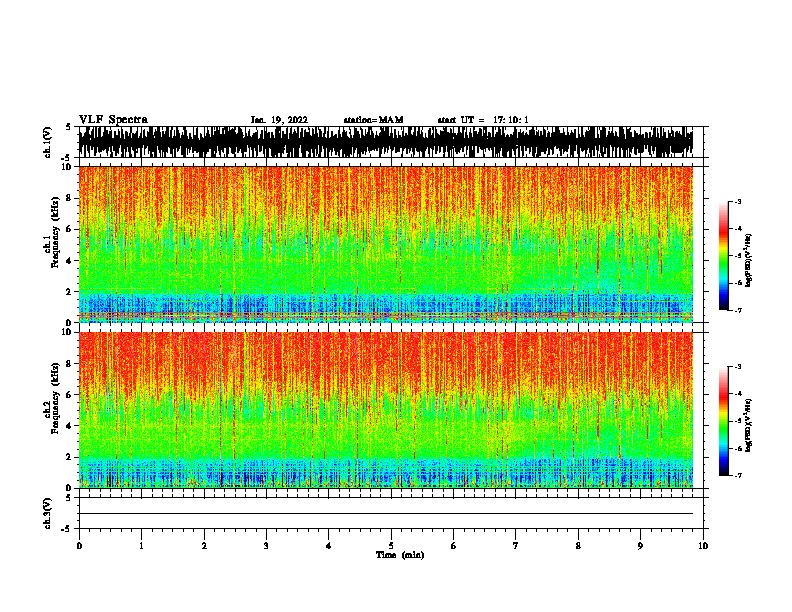Click the '-3' label on ch.1 color bar

pyautogui.click(x=738, y=202)
